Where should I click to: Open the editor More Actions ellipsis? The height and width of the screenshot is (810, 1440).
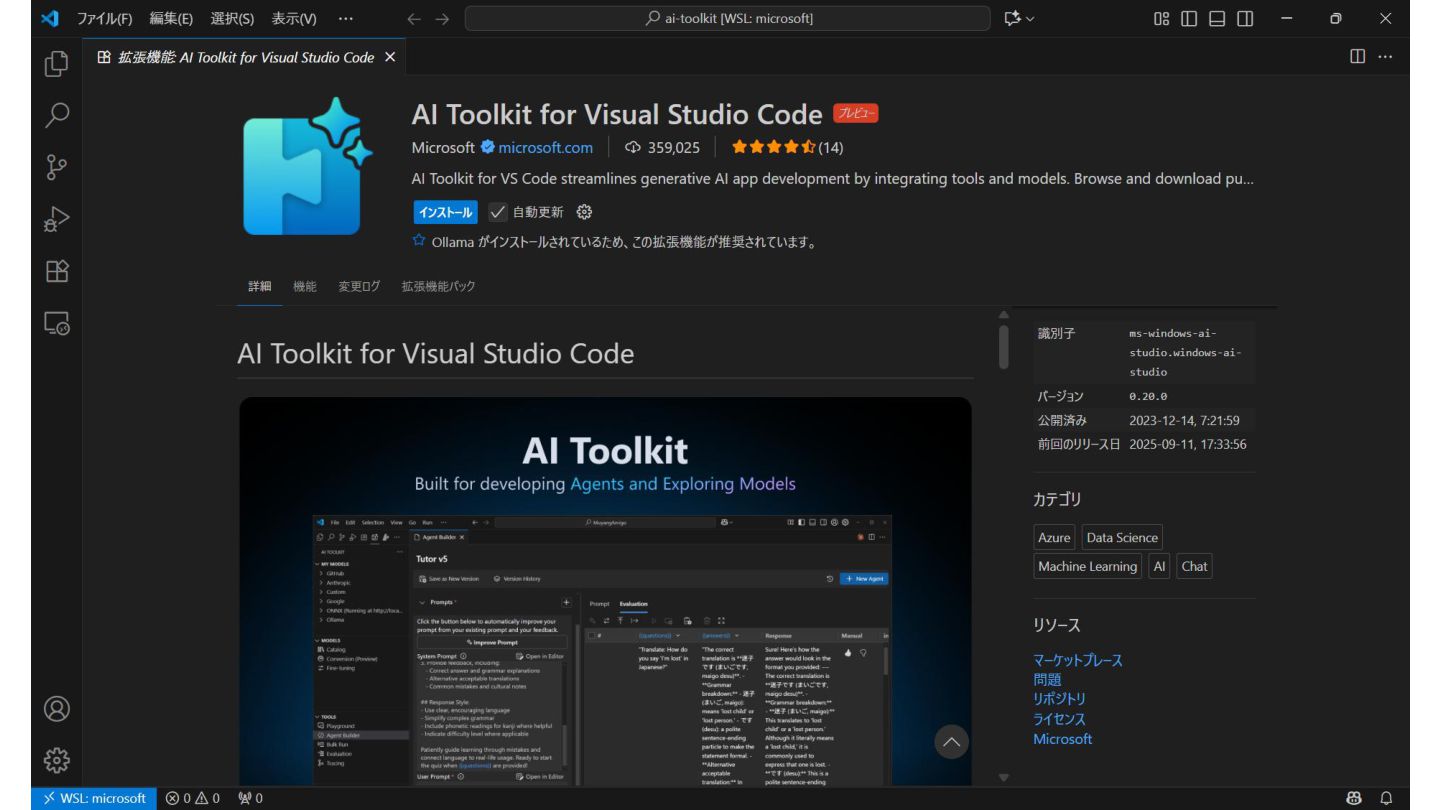1385,56
